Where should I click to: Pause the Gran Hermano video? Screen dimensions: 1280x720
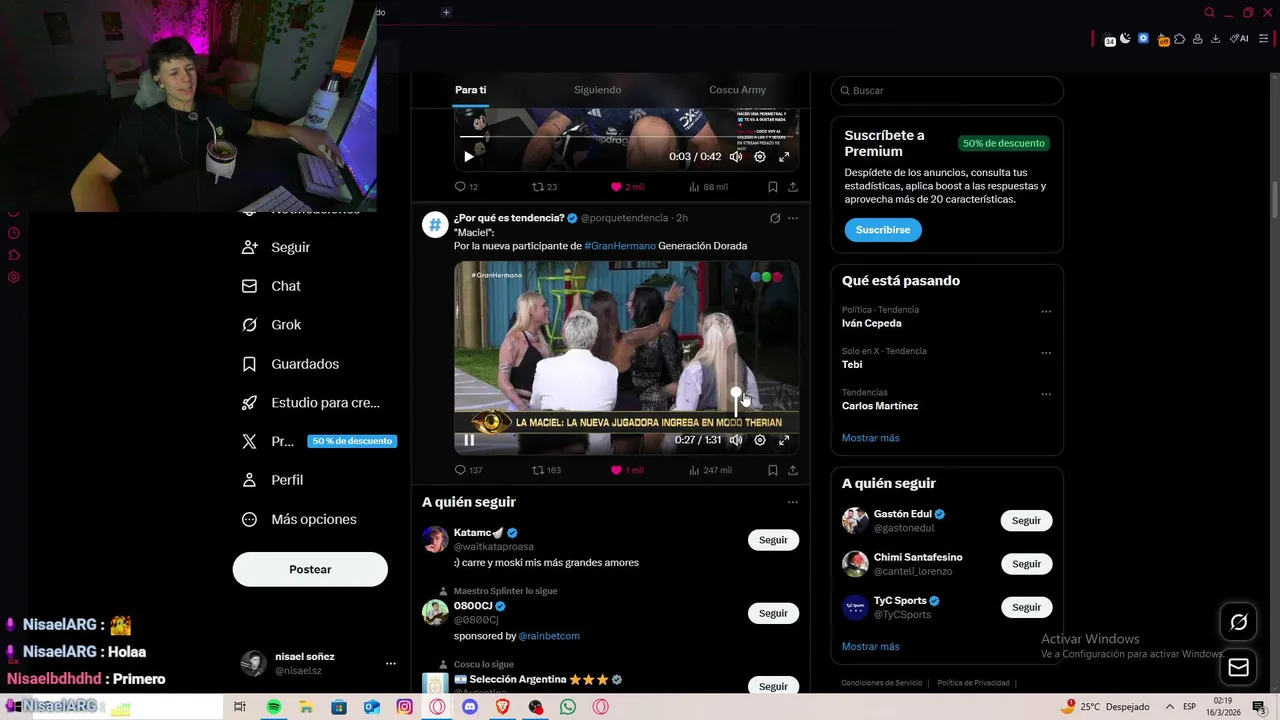(469, 440)
